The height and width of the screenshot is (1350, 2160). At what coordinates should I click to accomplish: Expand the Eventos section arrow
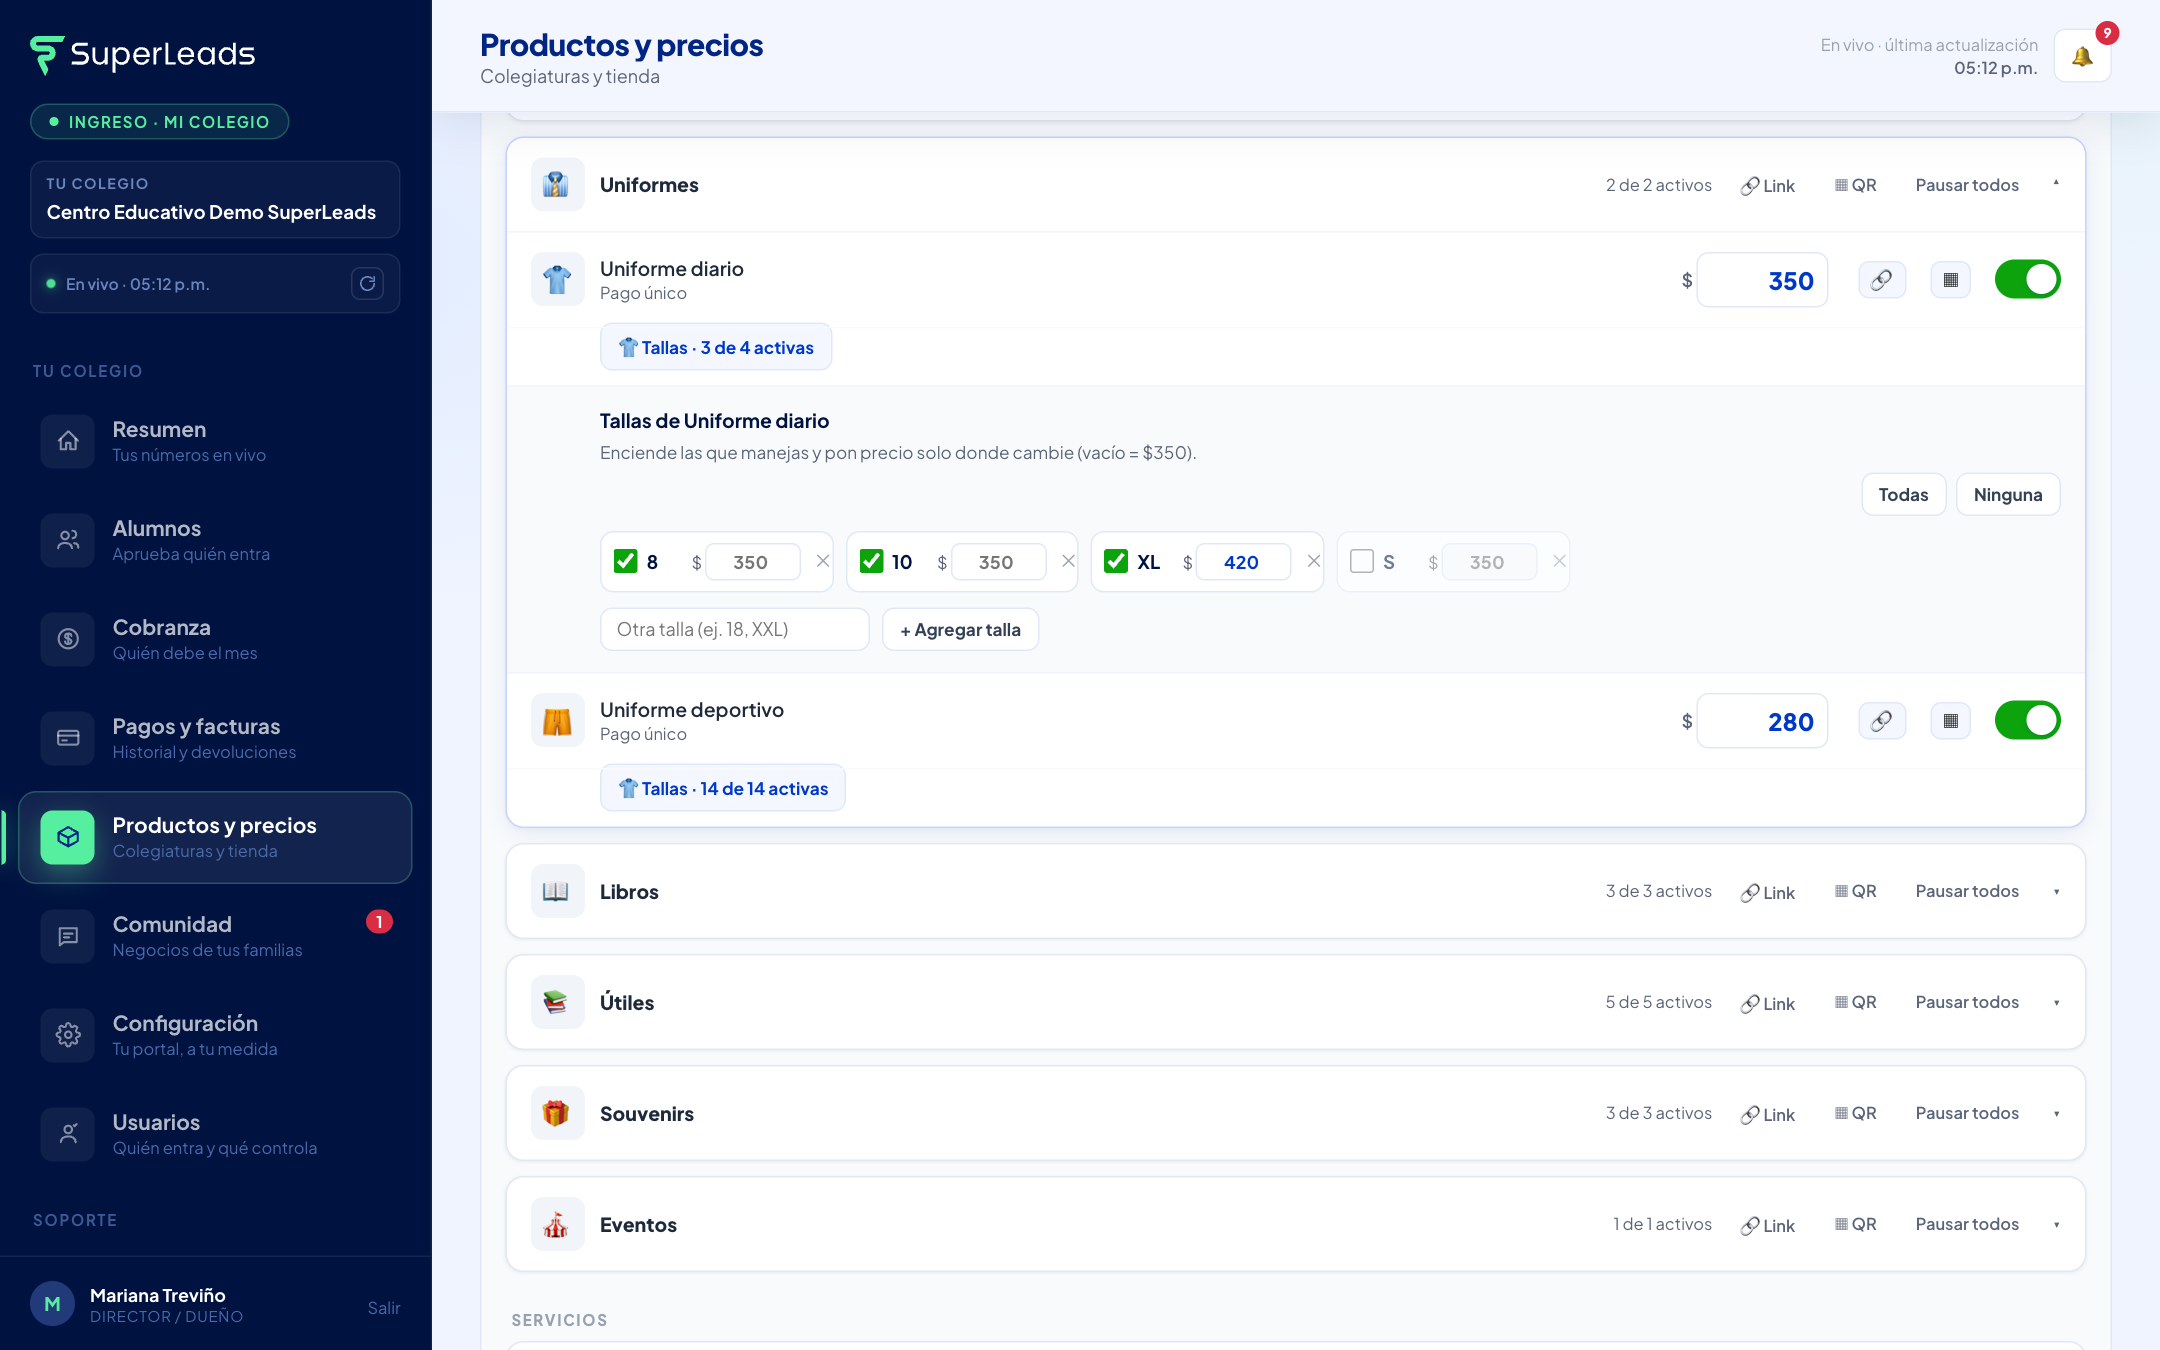[x=2056, y=1224]
